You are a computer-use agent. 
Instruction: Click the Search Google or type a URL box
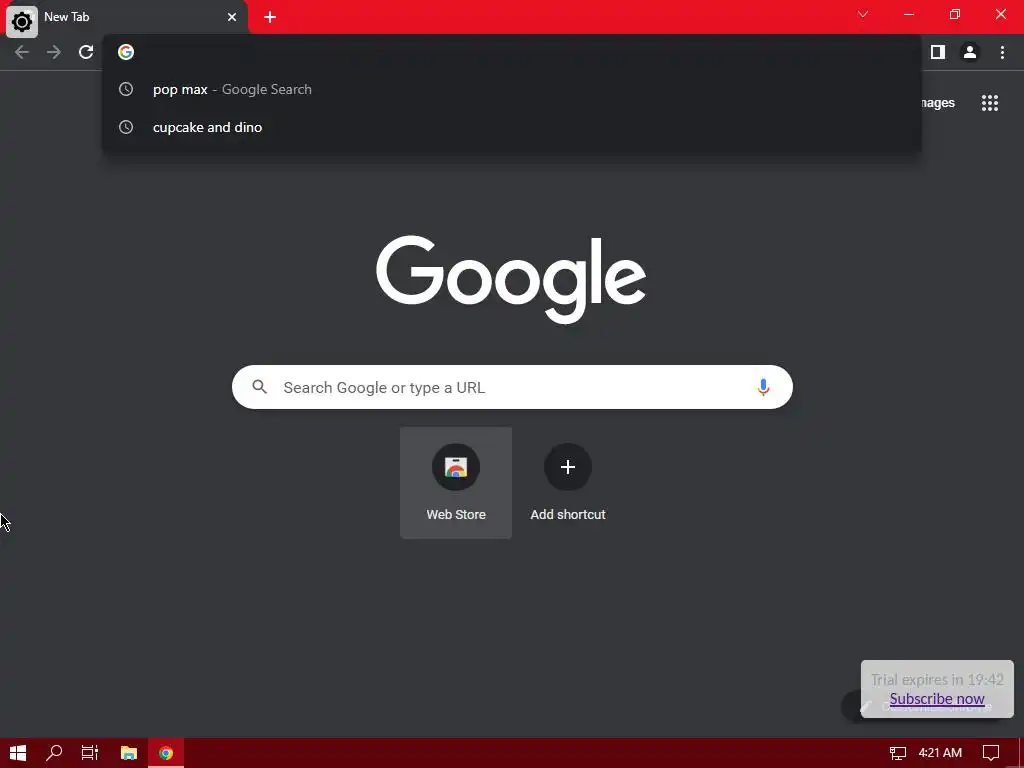pyautogui.click(x=512, y=387)
